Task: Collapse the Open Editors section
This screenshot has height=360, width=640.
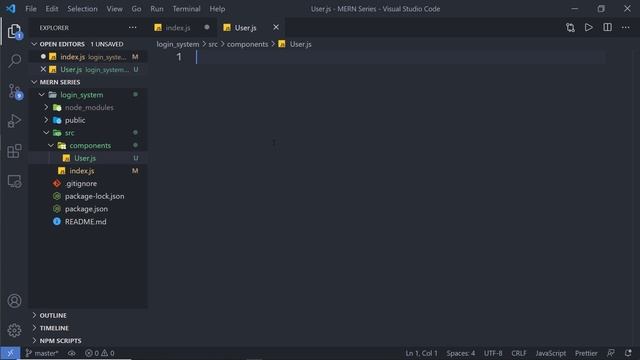Action: point(34,44)
